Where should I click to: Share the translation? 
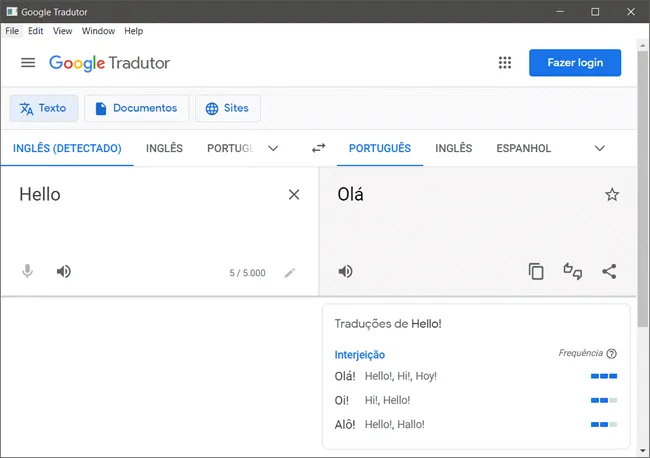(x=609, y=271)
